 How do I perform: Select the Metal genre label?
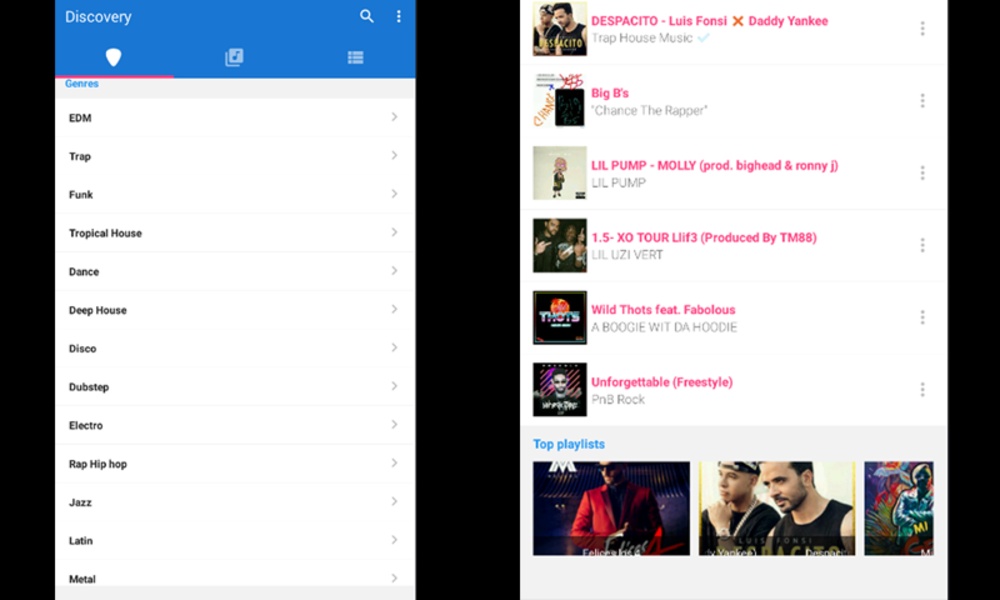(82, 579)
